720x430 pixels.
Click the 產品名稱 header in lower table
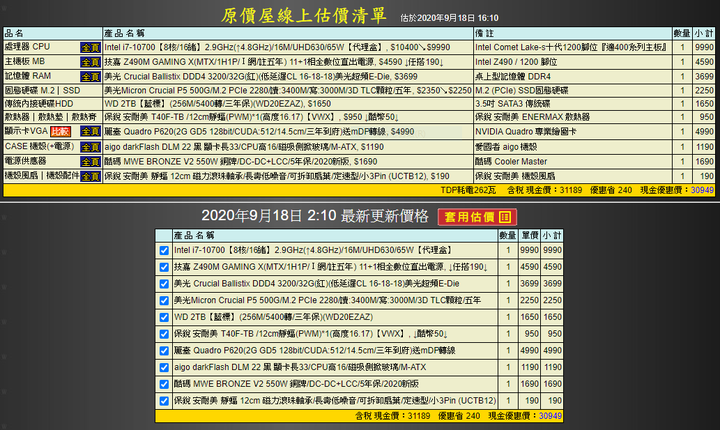(194, 235)
